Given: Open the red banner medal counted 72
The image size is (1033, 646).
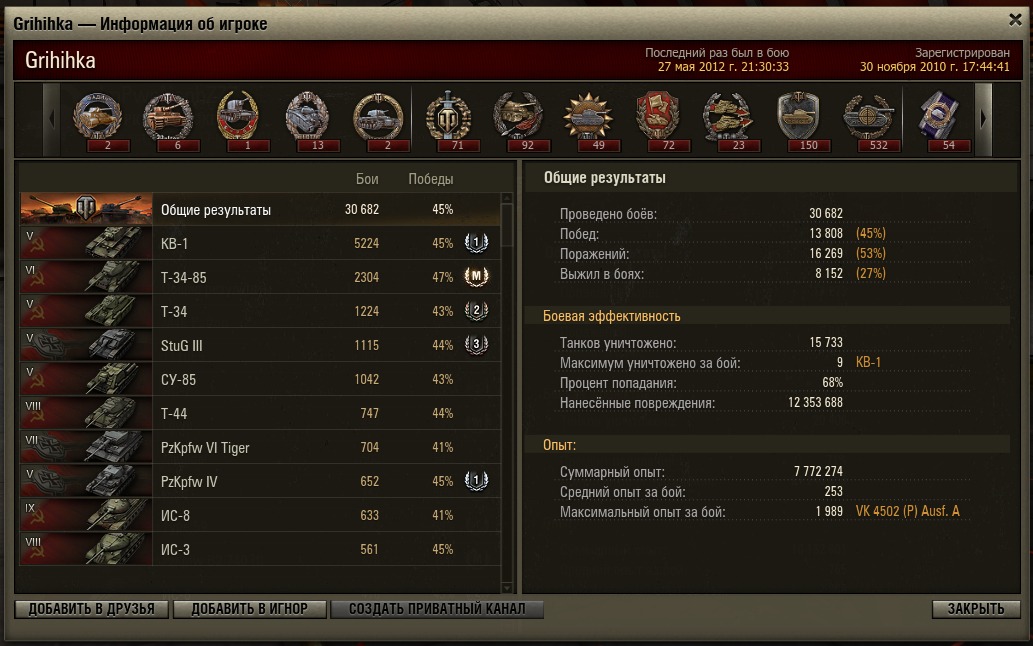Looking at the screenshot, I should (659, 119).
